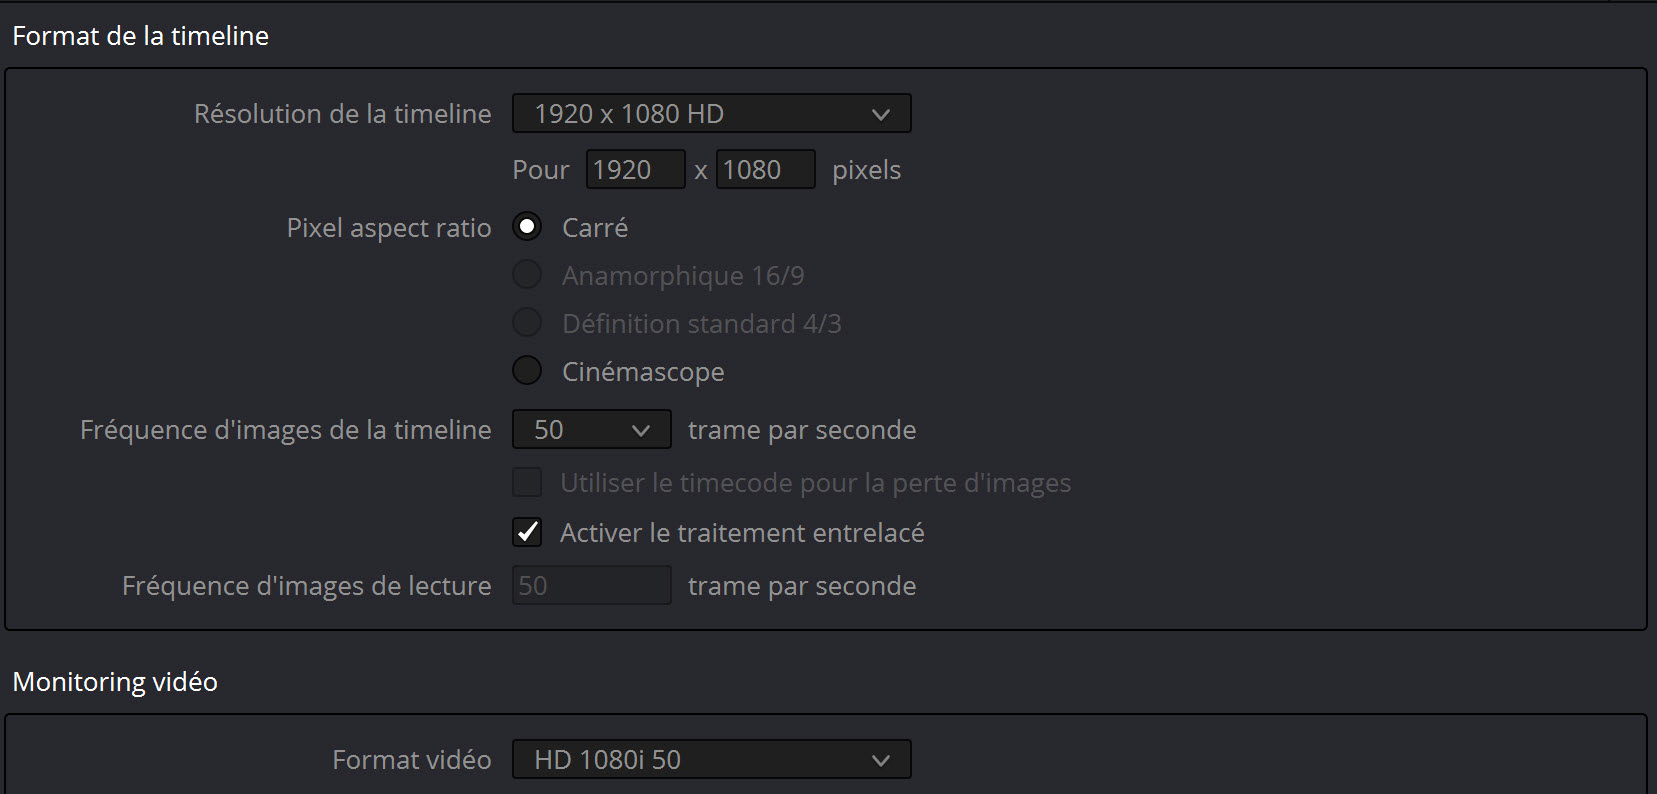The height and width of the screenshot is (794, 1657).
Task: Click the Pixel aspect ratio label
Action: coord(389,228)
